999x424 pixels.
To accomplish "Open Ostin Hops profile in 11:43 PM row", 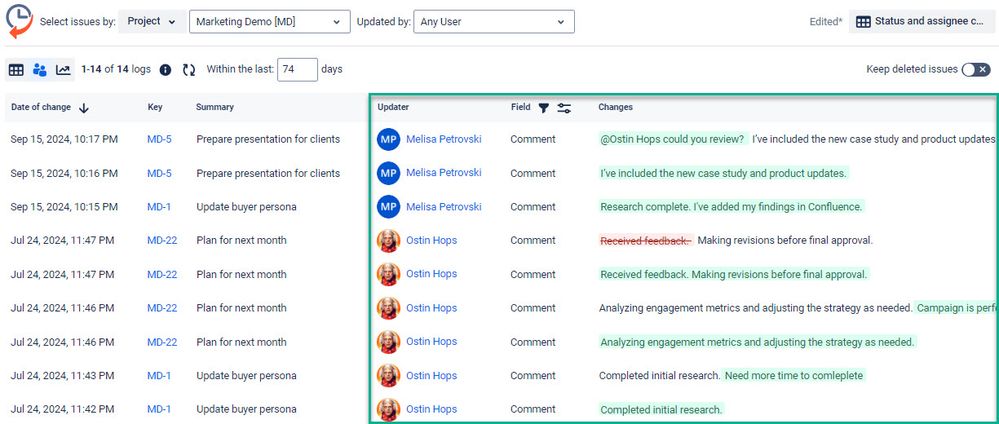I will 431,376.
